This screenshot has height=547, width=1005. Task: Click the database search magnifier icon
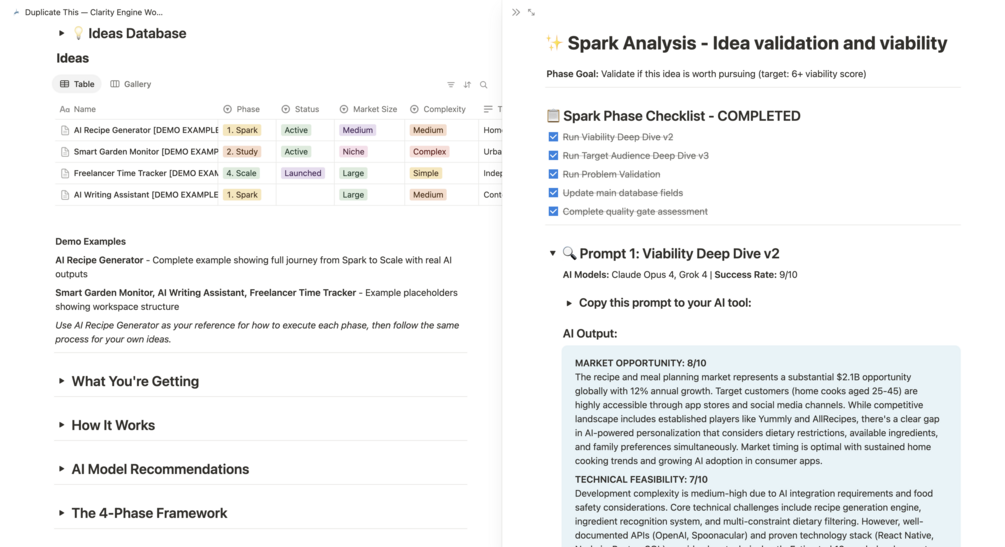pyautogui.click(x=484, y=85)
